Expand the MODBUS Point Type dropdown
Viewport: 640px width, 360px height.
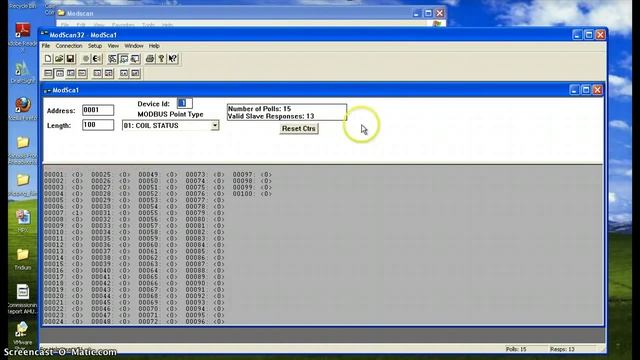pos(215,125)
